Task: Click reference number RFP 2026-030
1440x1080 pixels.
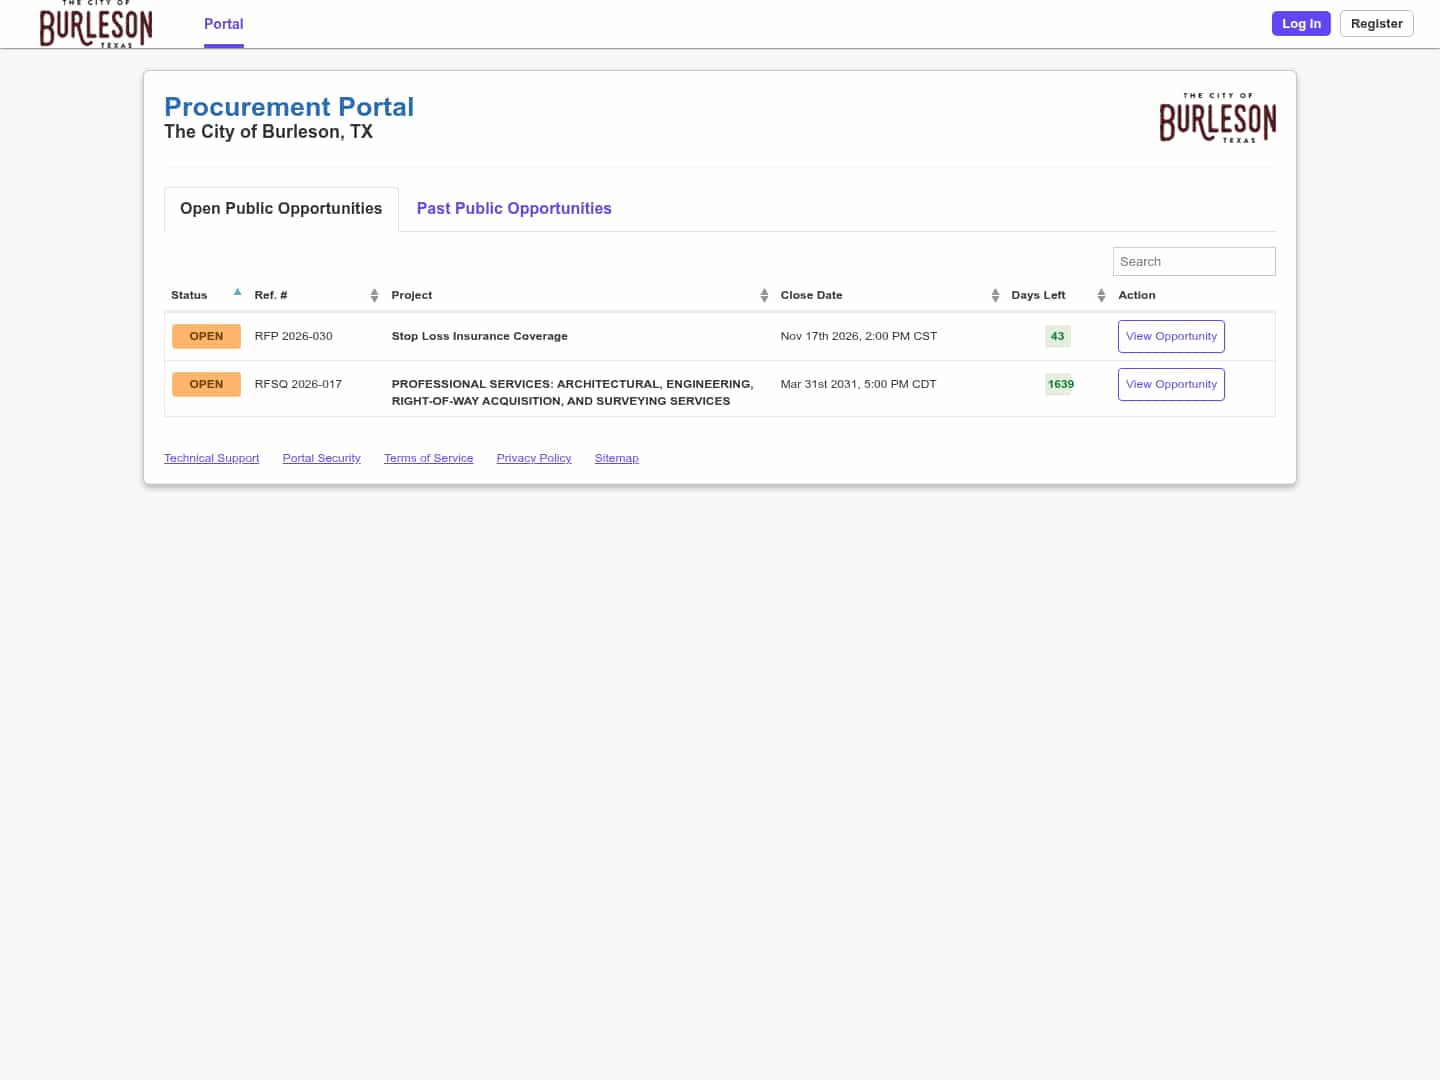Action: click(x=293, y=336)
